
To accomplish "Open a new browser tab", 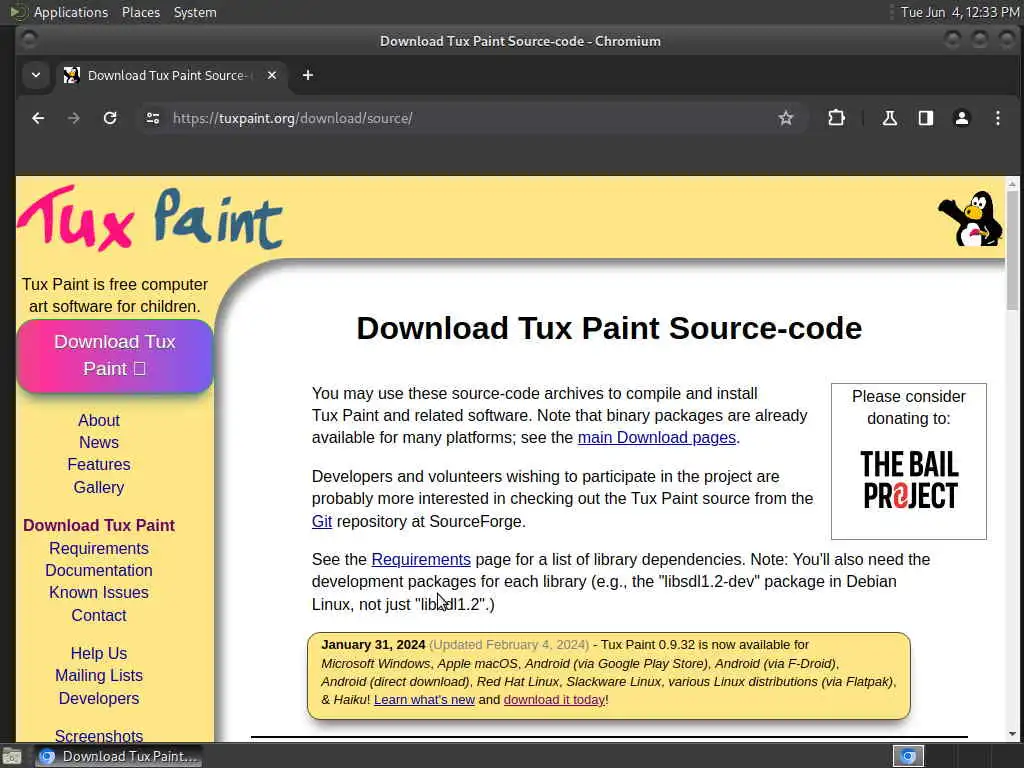I will tap(308, 75).
